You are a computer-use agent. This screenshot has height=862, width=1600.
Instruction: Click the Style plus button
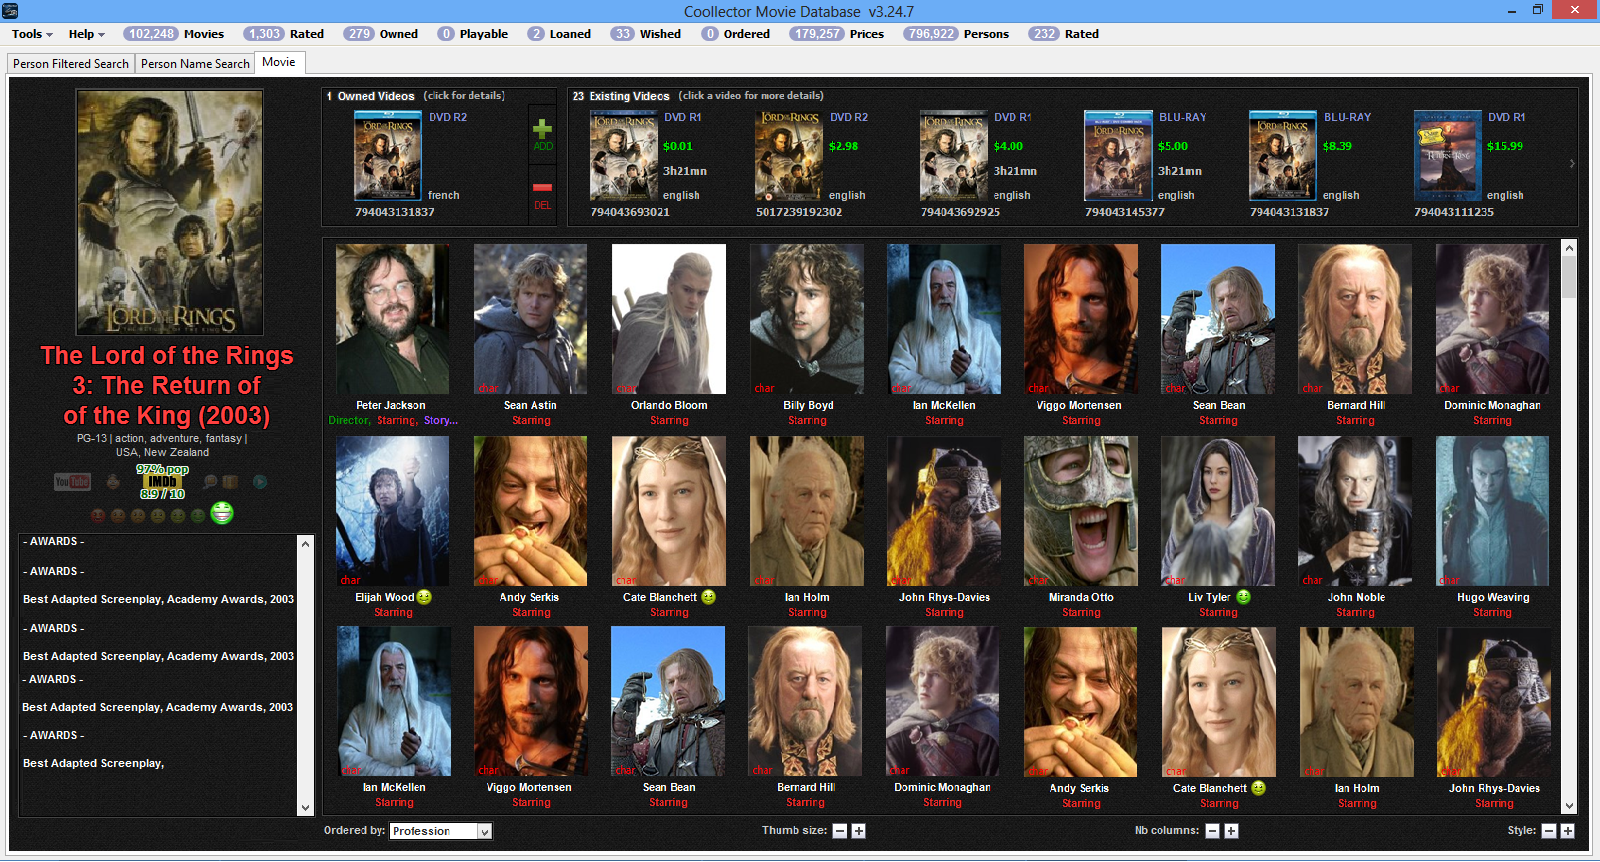coord(1567,831)
